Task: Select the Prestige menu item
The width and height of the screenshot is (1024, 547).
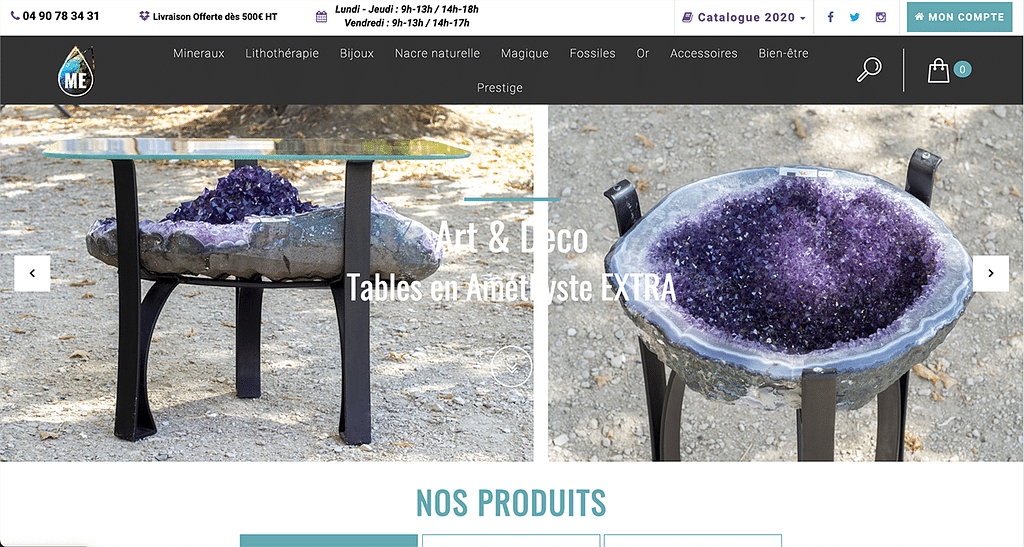Action: coord(500,87)
